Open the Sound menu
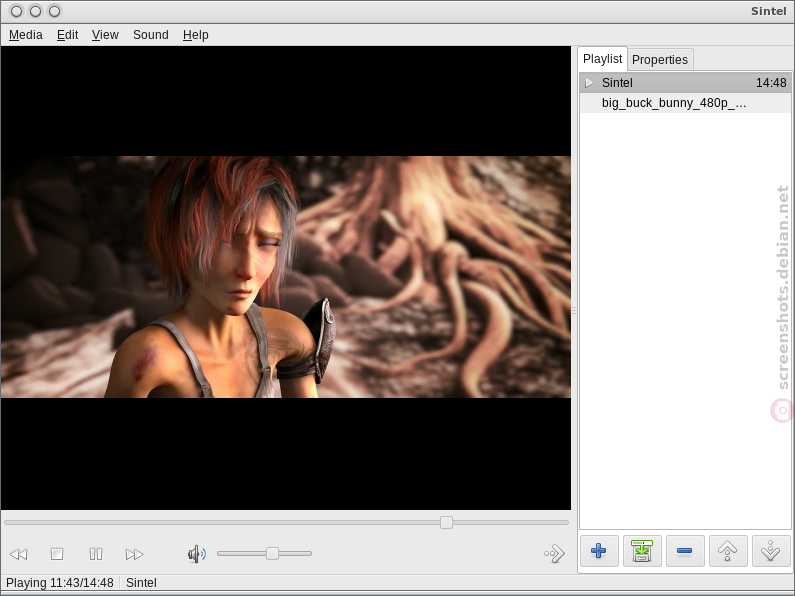This screenshot has height=596, width=795. tap(151, 34)
